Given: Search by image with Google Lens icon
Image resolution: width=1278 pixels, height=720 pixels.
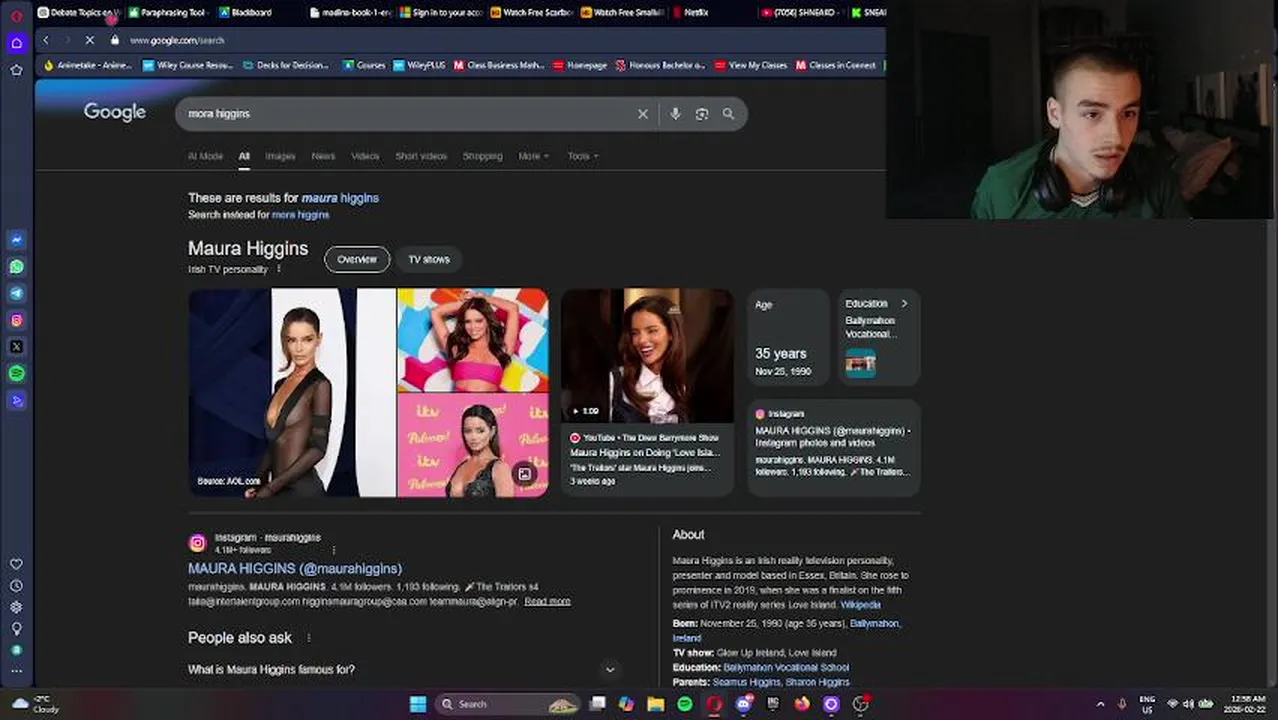Looking at the screenshot, I should pos(702,114).
